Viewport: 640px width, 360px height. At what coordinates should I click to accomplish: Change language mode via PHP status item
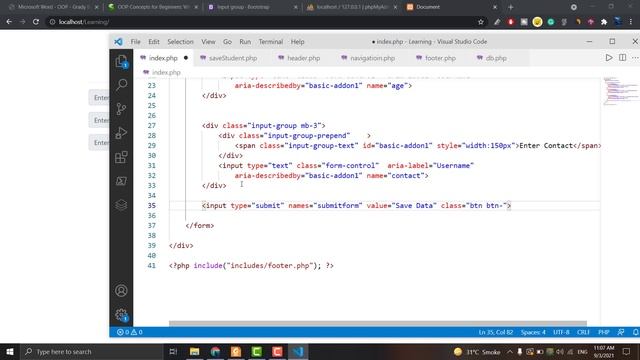click(x=604, y=332)
